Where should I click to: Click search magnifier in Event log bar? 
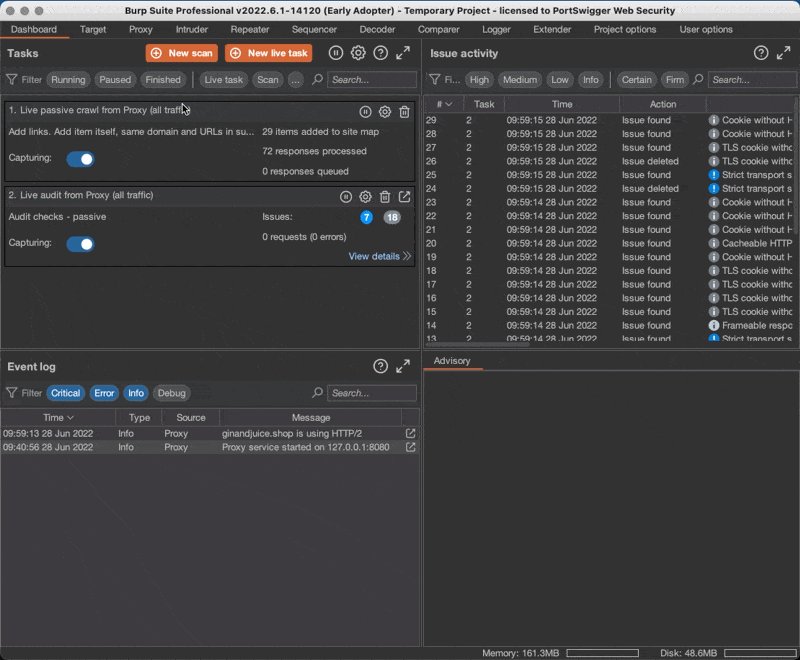317,393
